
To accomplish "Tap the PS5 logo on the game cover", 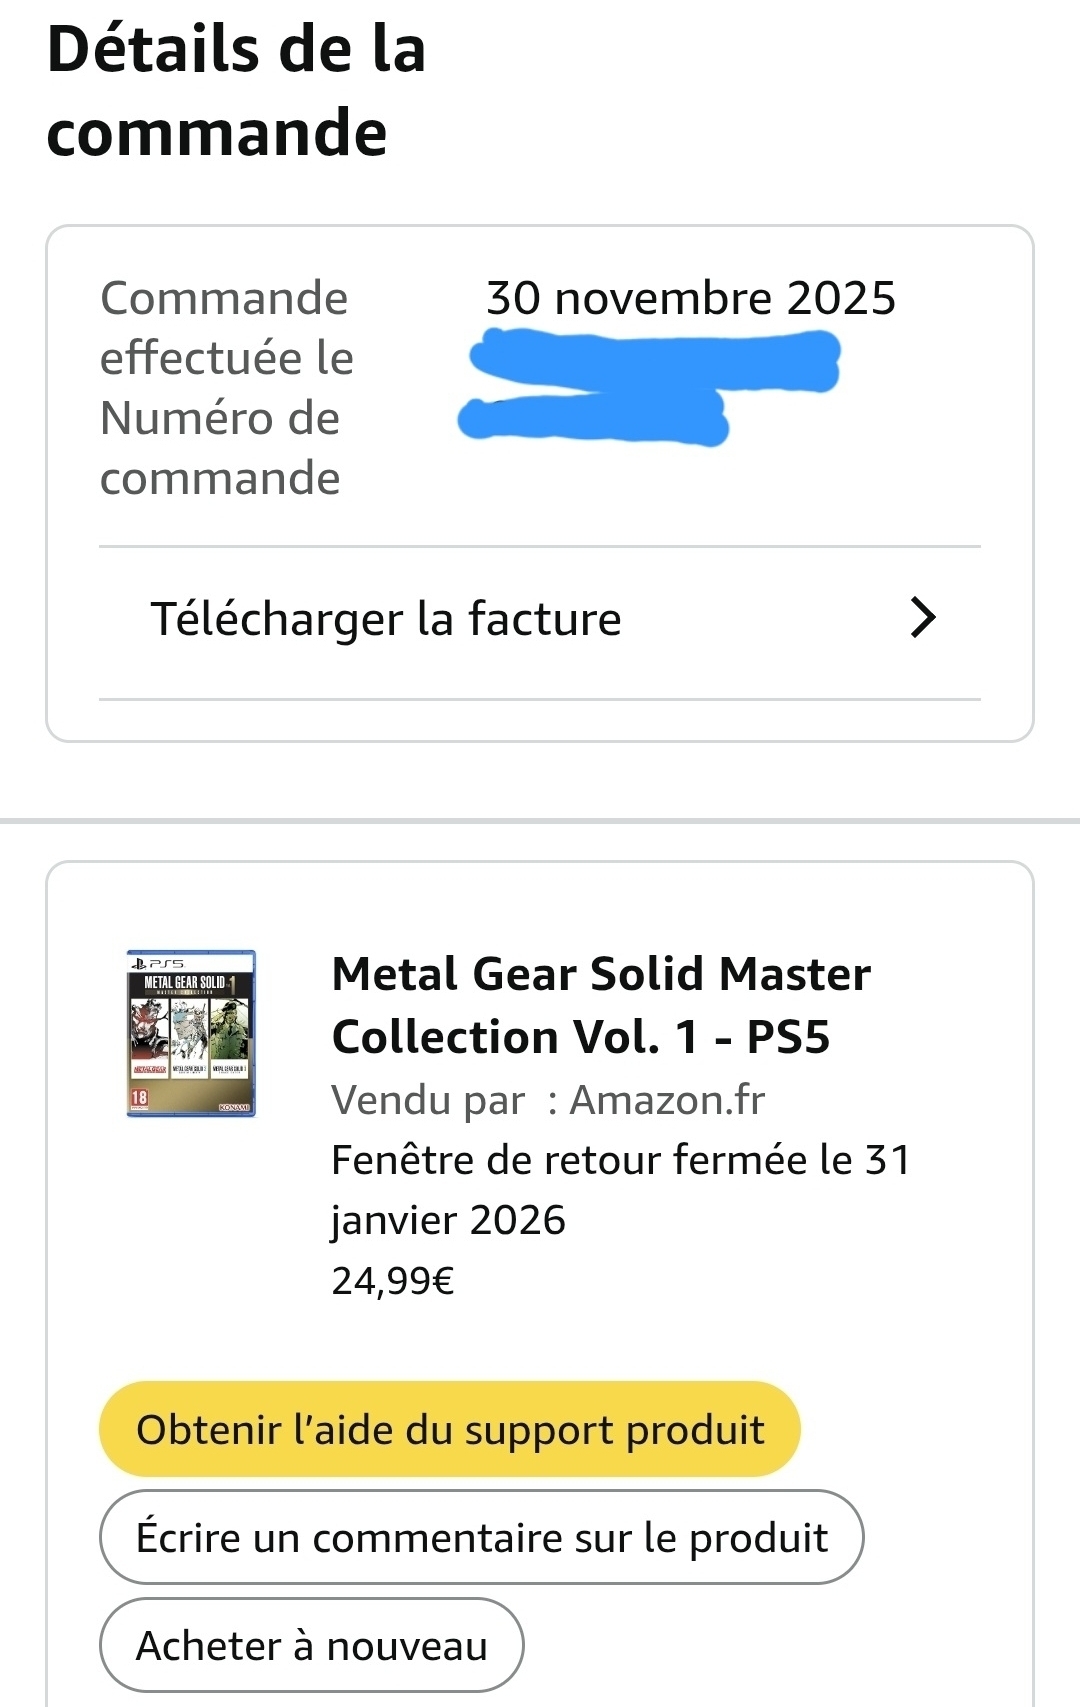I will coord(157,963).
